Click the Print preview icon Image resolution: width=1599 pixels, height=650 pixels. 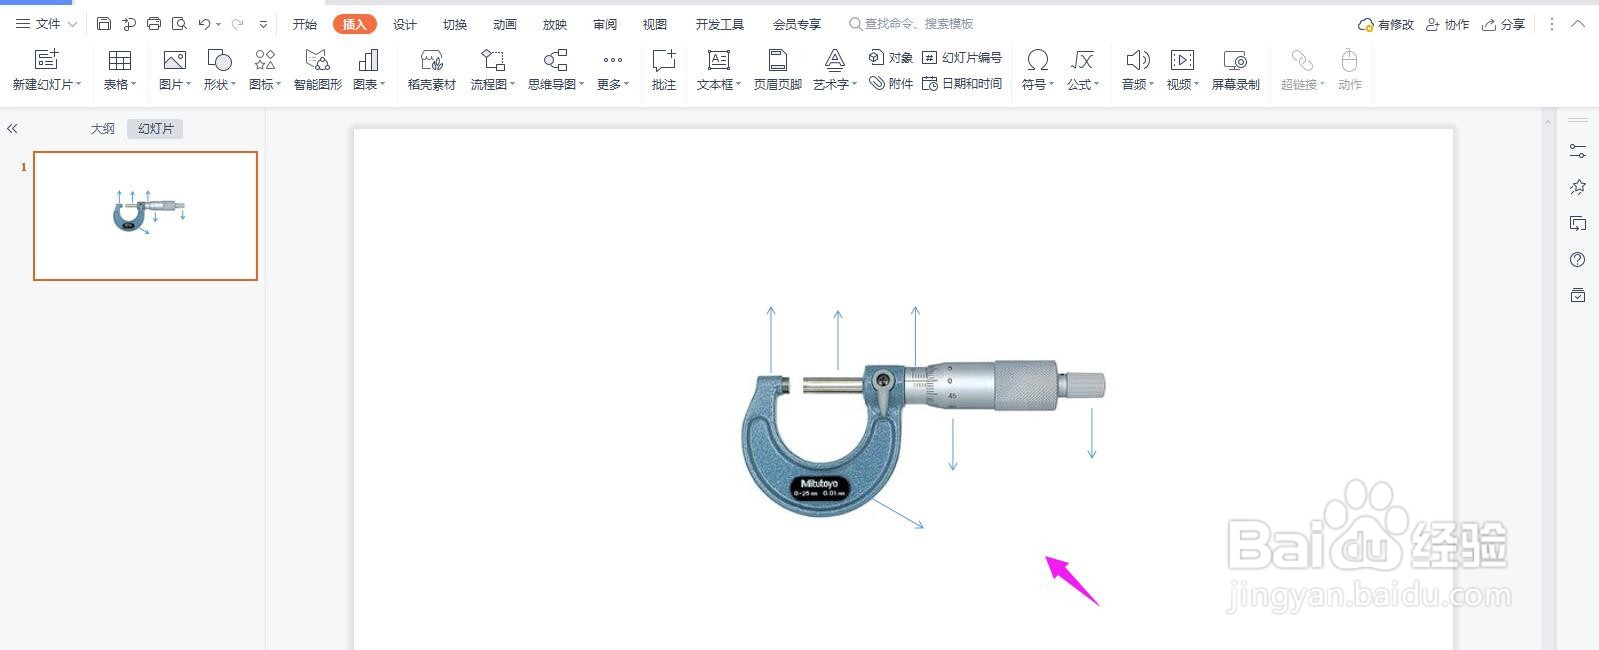point(179,24)
